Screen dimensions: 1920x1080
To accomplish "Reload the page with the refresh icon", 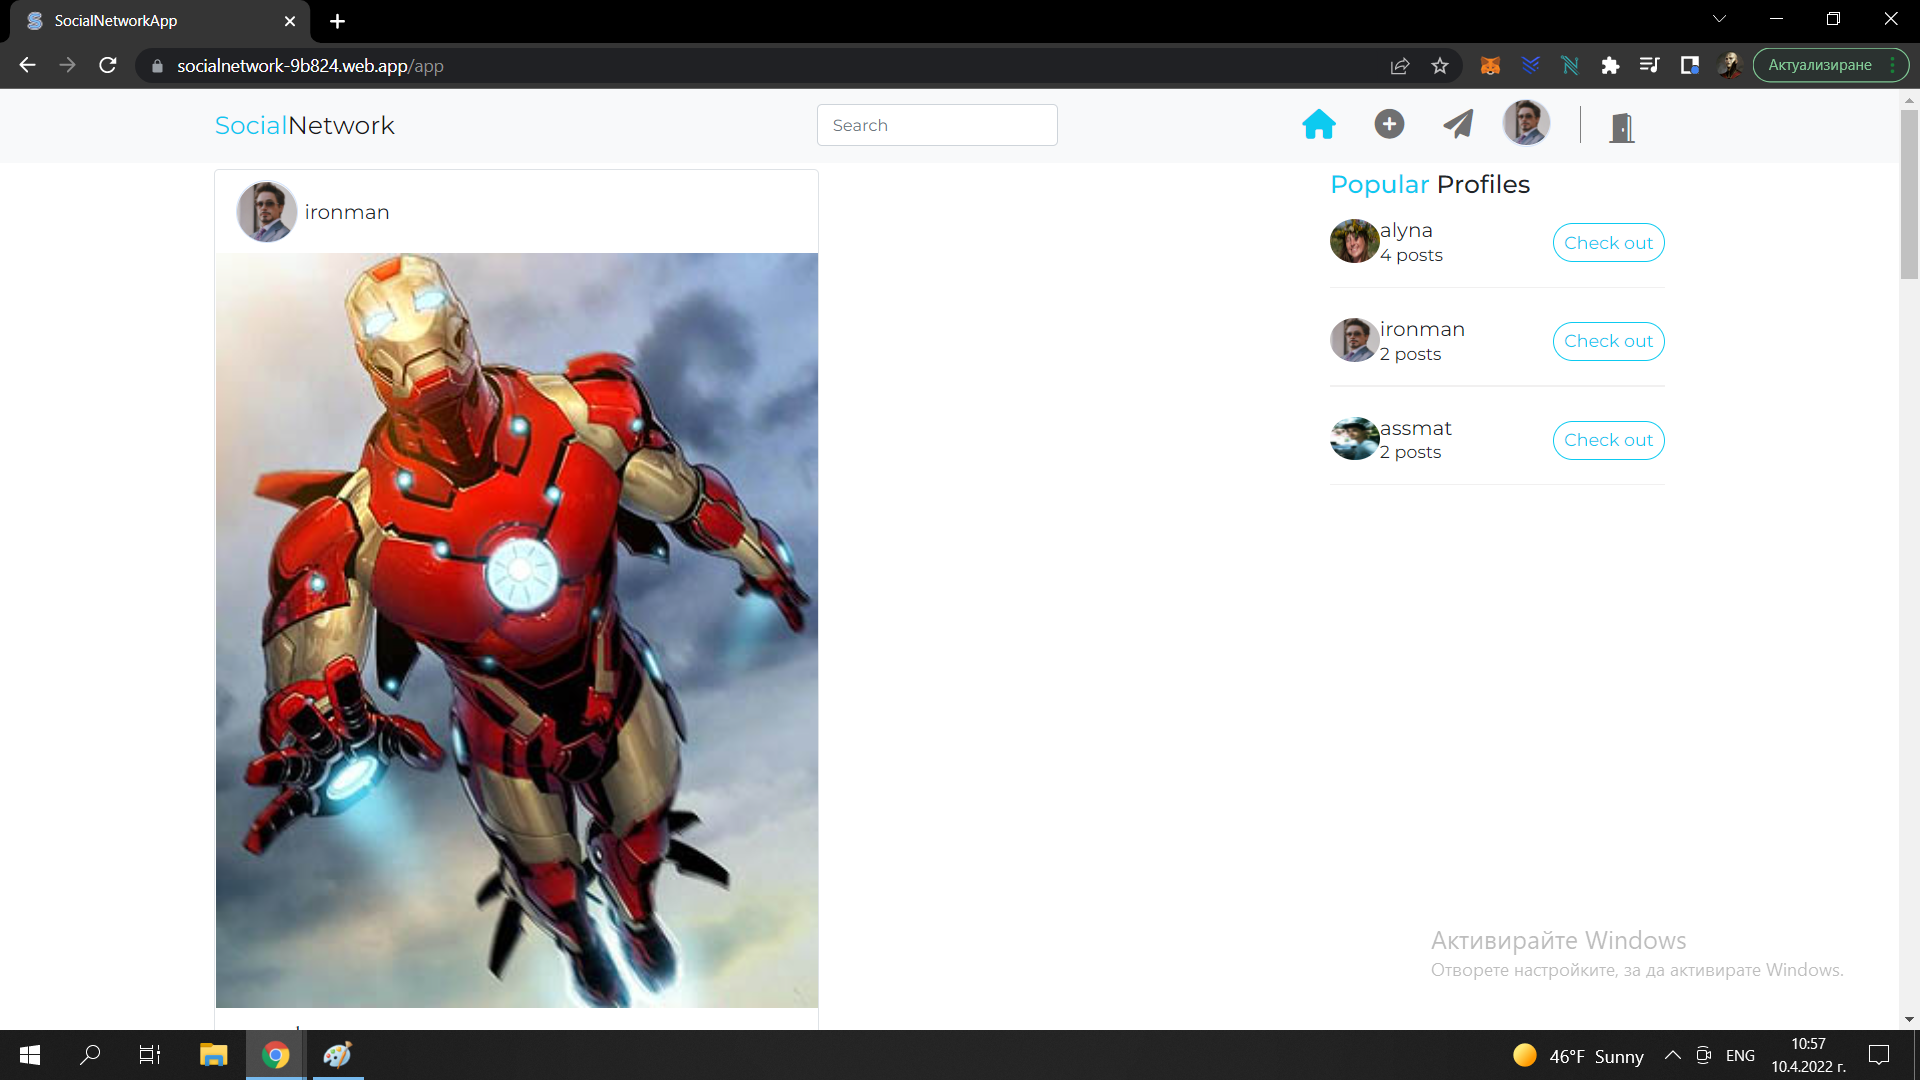I will click(107, 65).
